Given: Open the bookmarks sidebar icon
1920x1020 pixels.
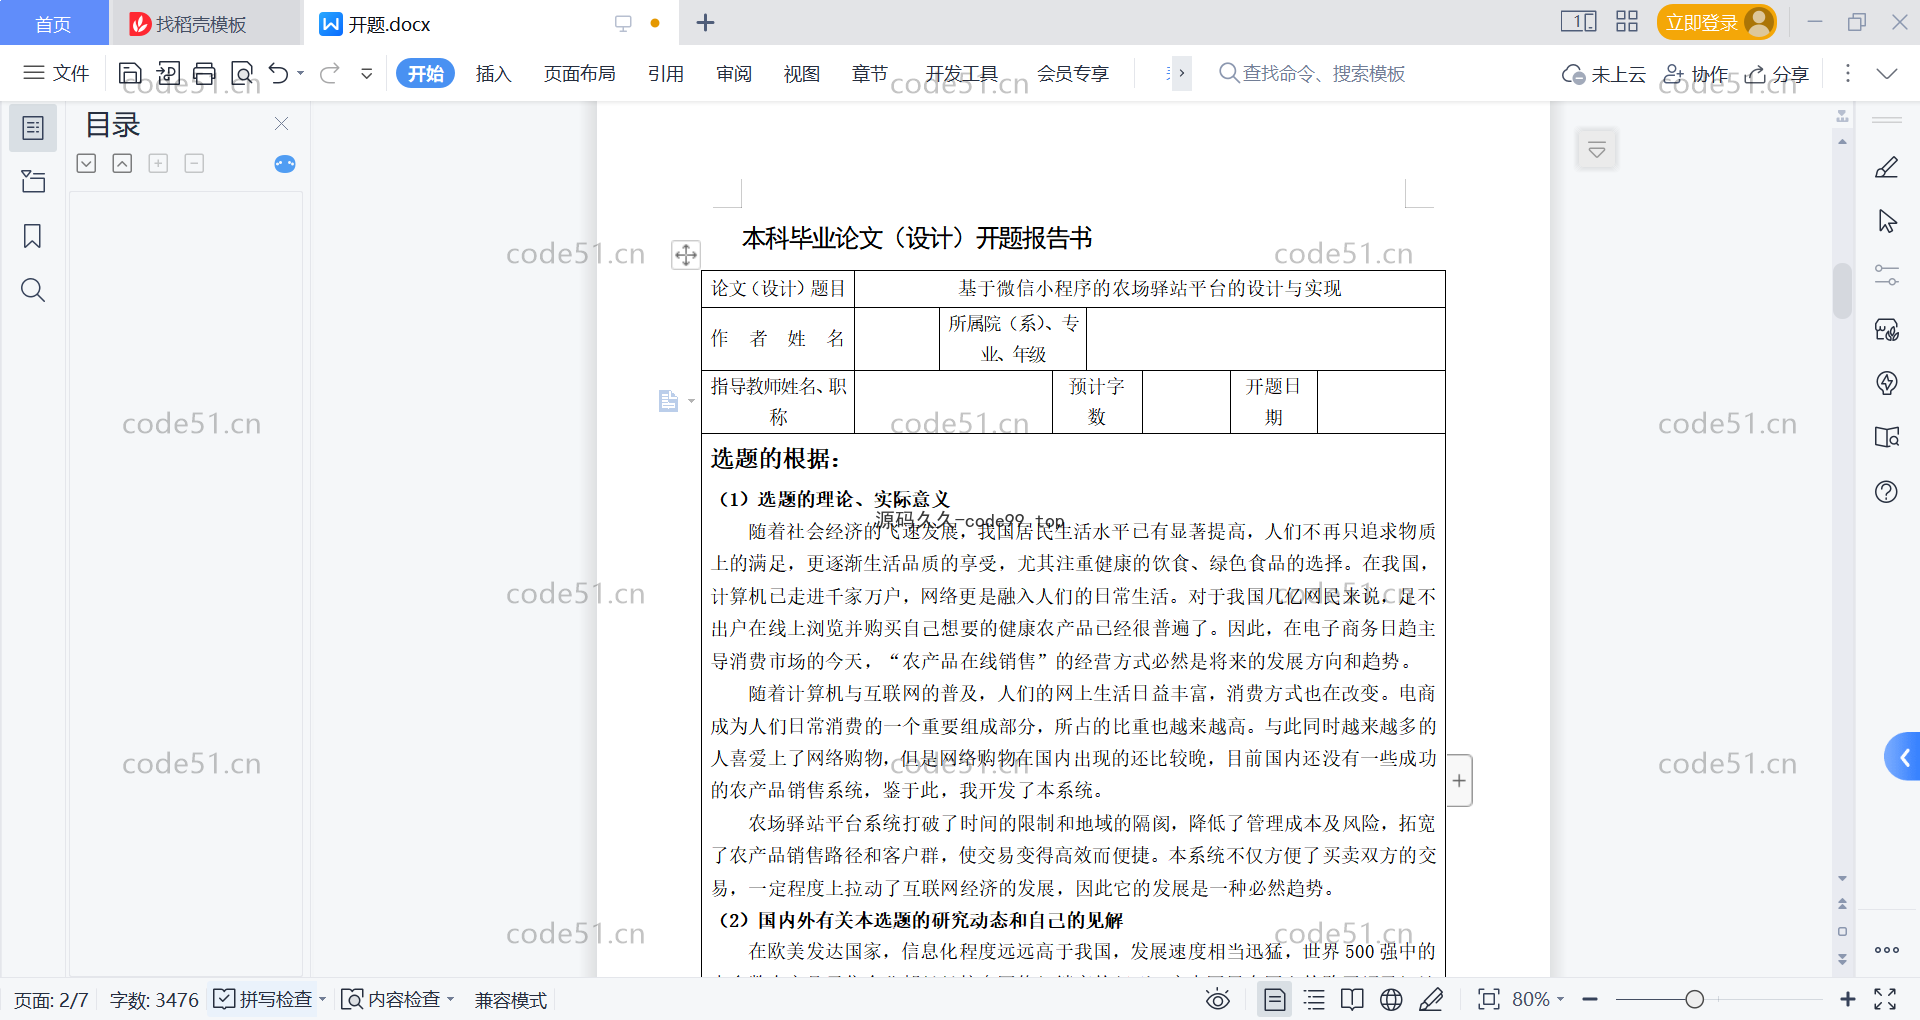Looking at the screenshot, I should 33,236.
